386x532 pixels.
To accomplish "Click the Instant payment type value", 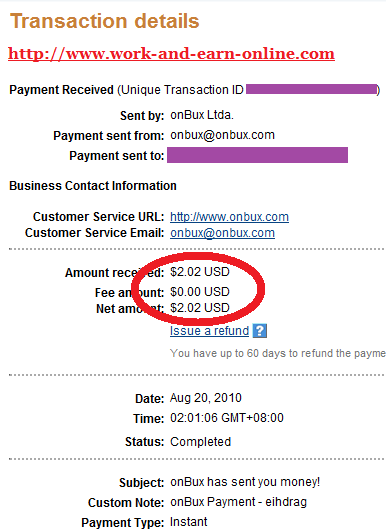I will click(x=189, y=521).
